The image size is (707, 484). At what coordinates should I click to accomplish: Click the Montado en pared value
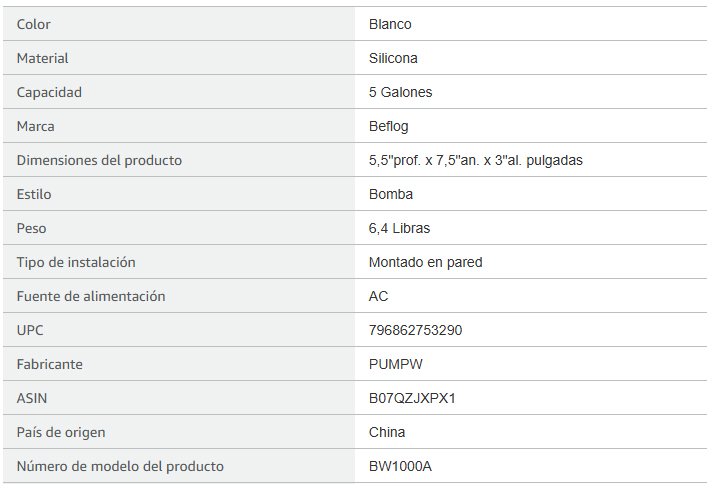(x=426, y=262)
